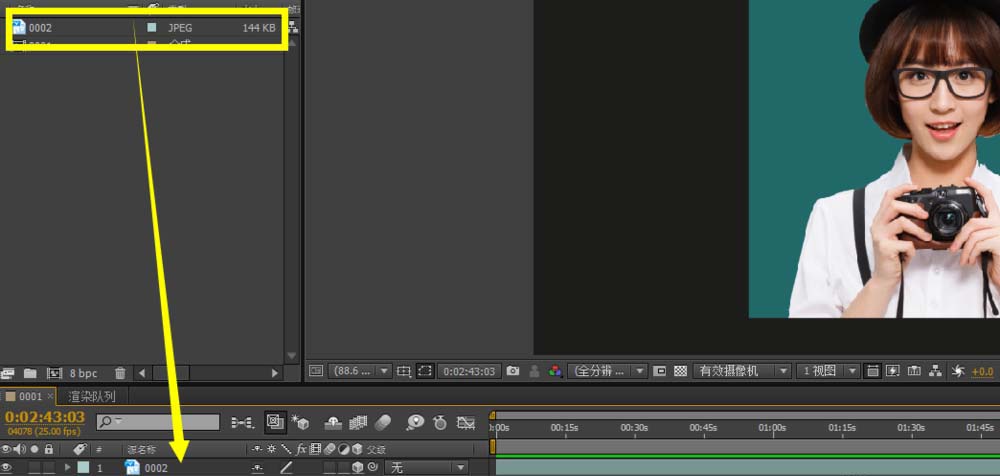Click 01:00s on the time ruler
This screenshot has height=476, width=1000.
coord(772,428)
